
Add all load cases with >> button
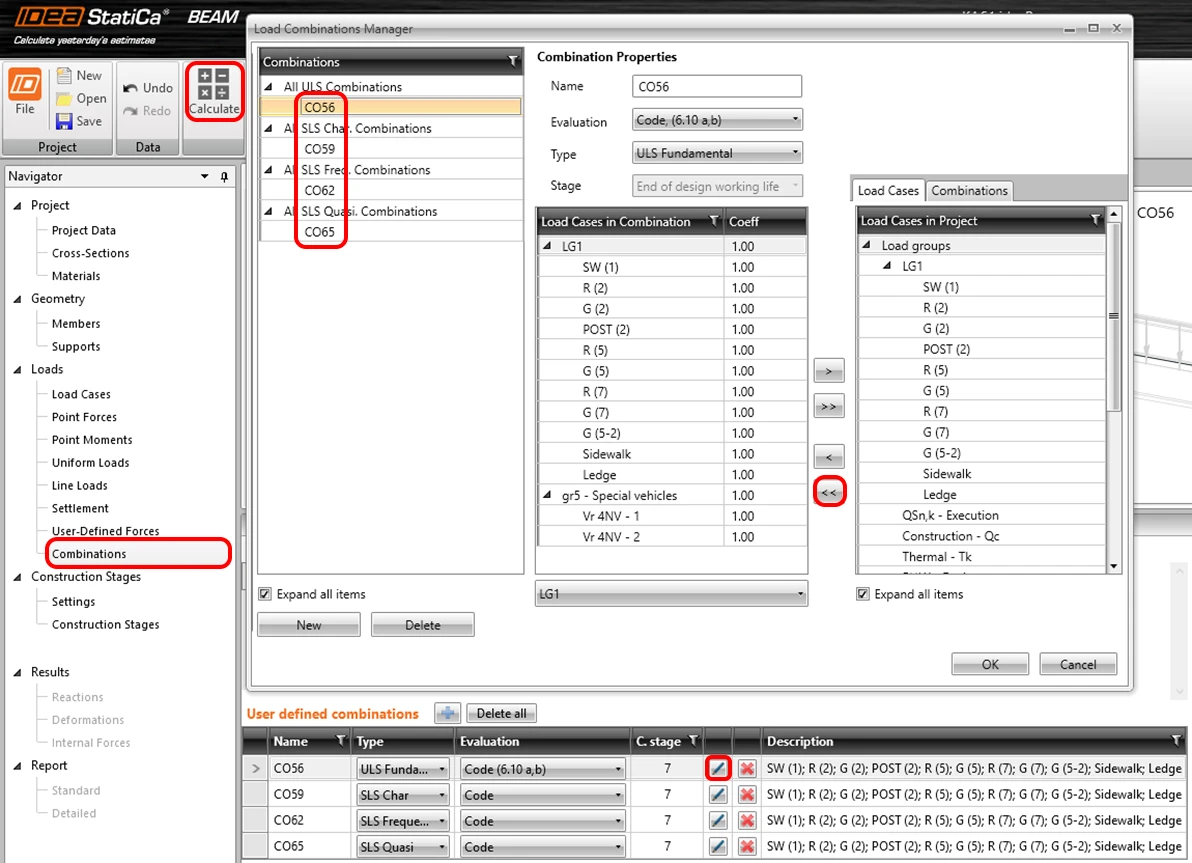(x=829, y=406)
